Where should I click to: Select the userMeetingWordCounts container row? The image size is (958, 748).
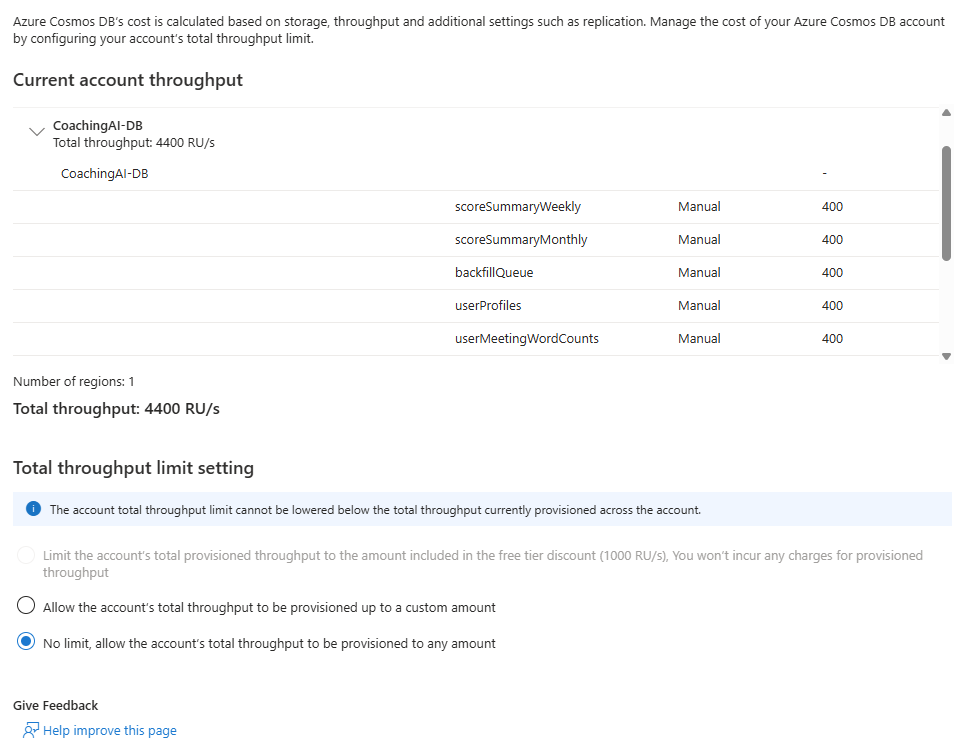pos(526,339)
